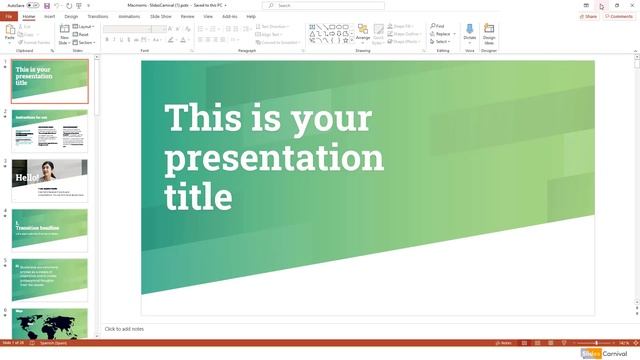Image resolution: width=640 pixels, height=360 pixels.
Task: Switch to the Animations tab
Action: 129,16
